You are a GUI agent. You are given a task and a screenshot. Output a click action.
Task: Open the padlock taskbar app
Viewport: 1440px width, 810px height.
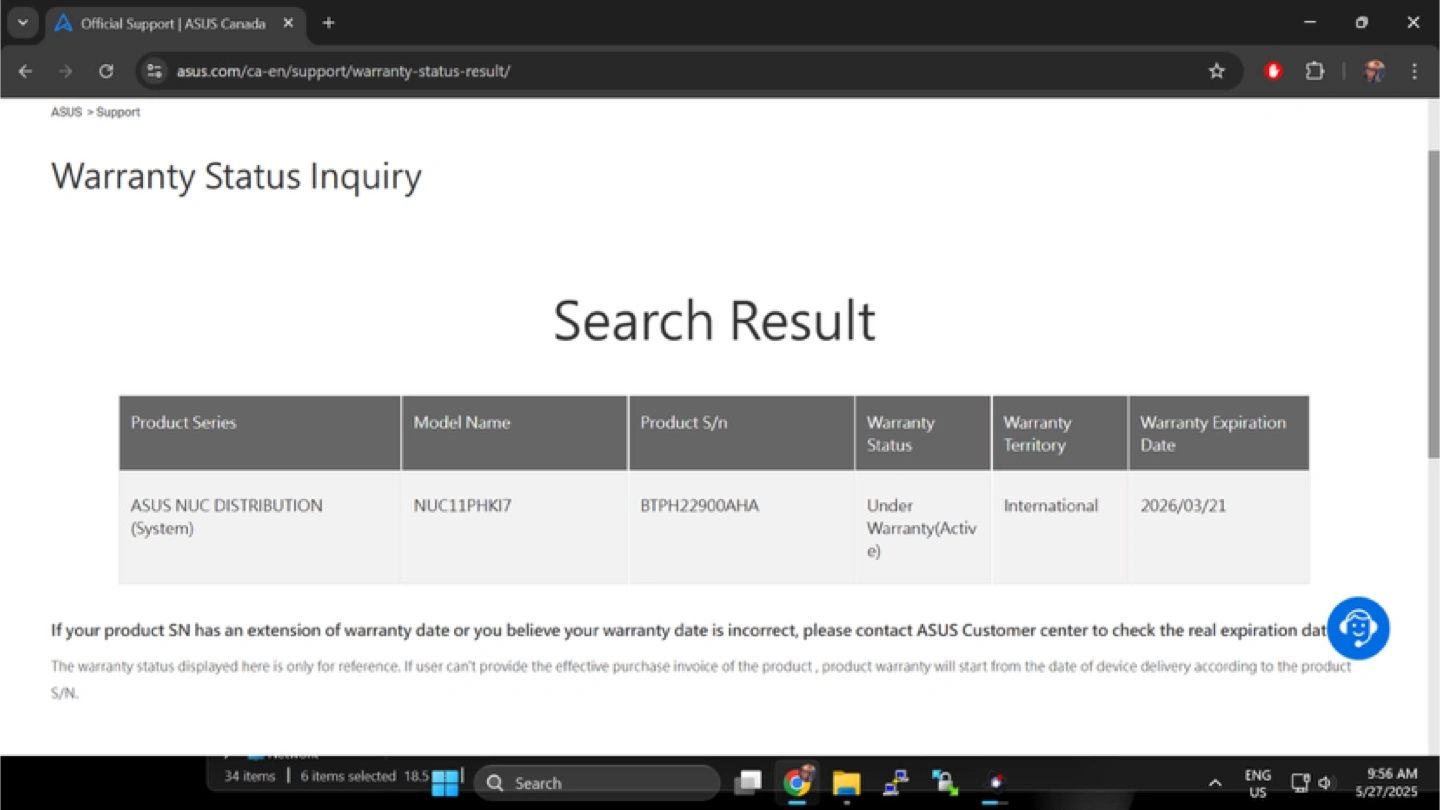point(944,783)
